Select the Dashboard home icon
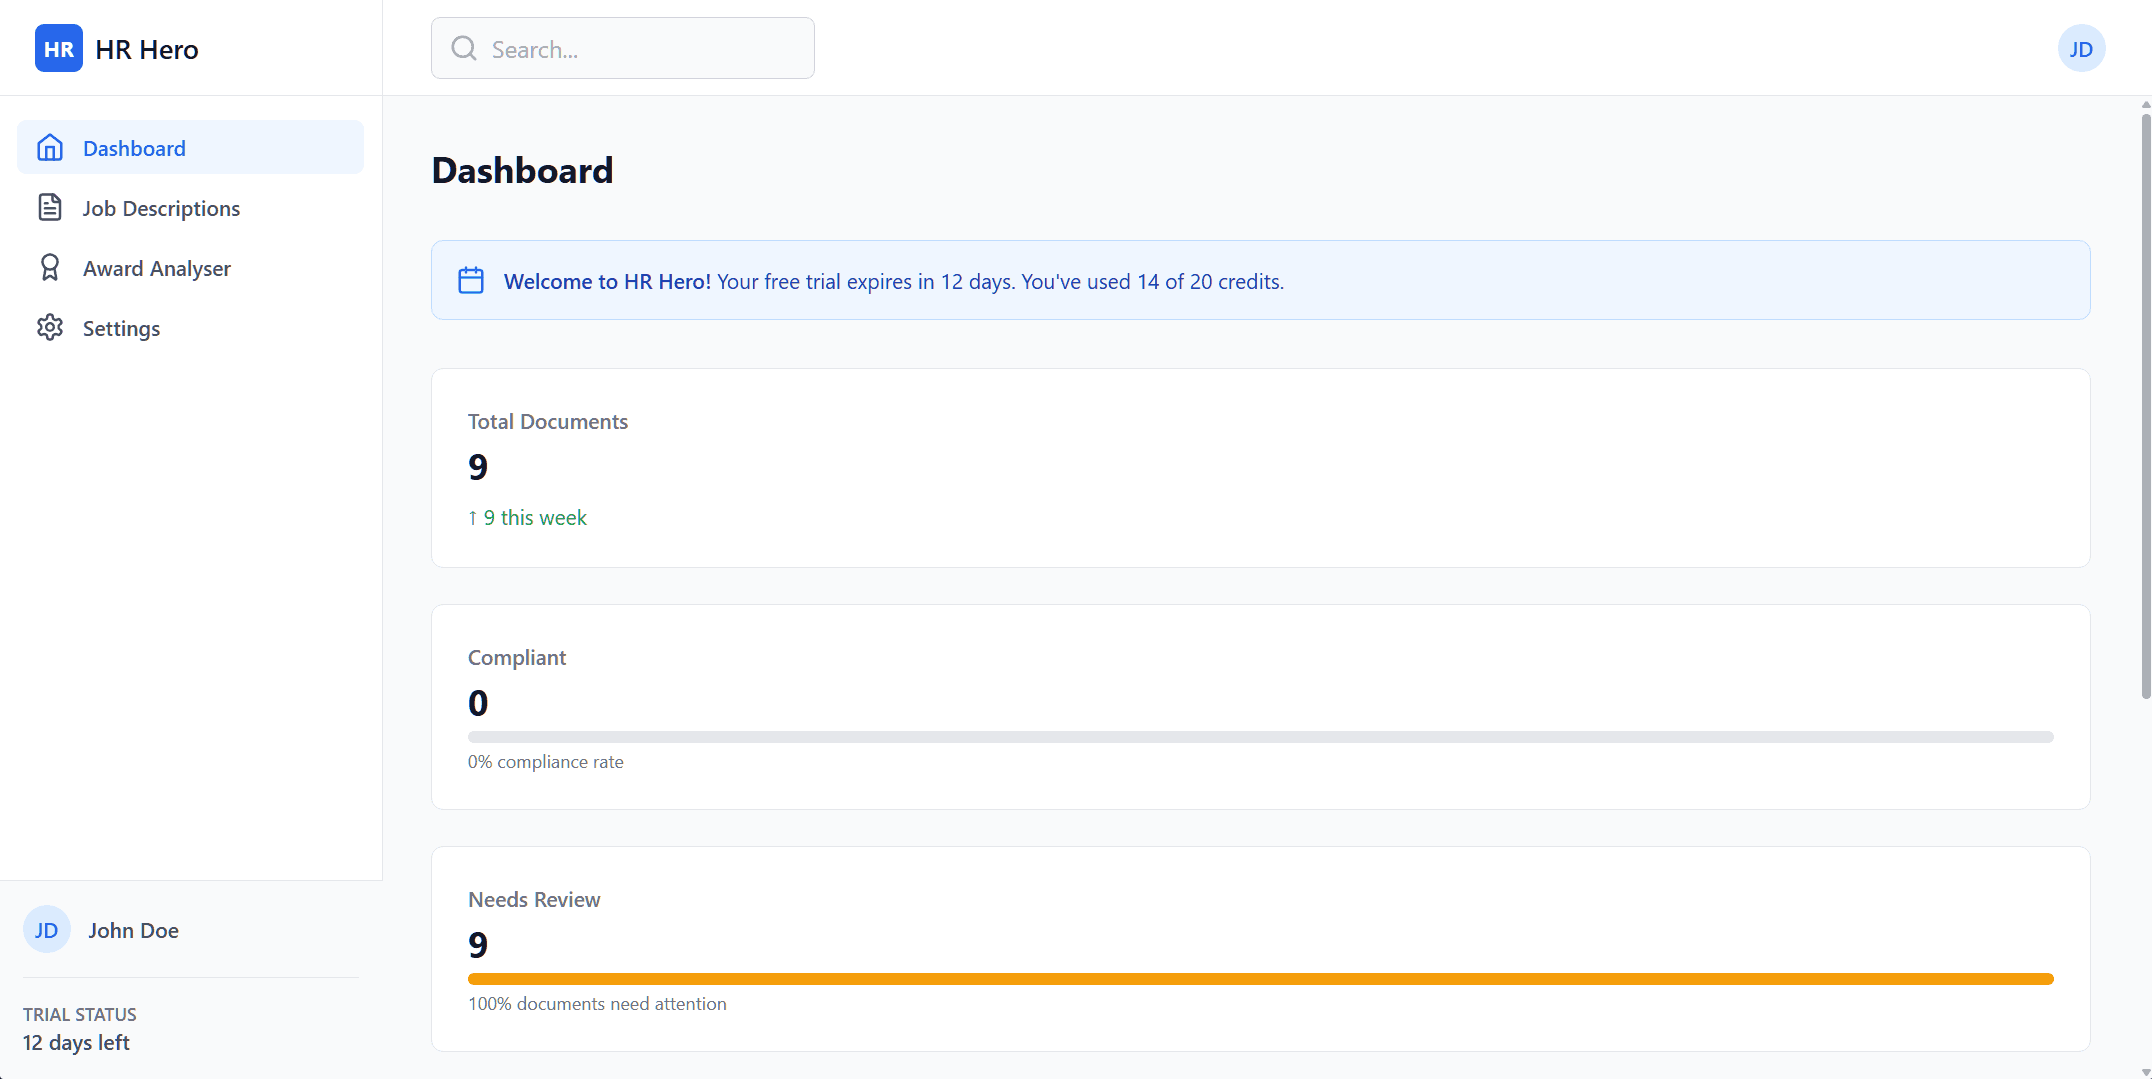Screen dimensions: 2152x1079 click(50, 147)
